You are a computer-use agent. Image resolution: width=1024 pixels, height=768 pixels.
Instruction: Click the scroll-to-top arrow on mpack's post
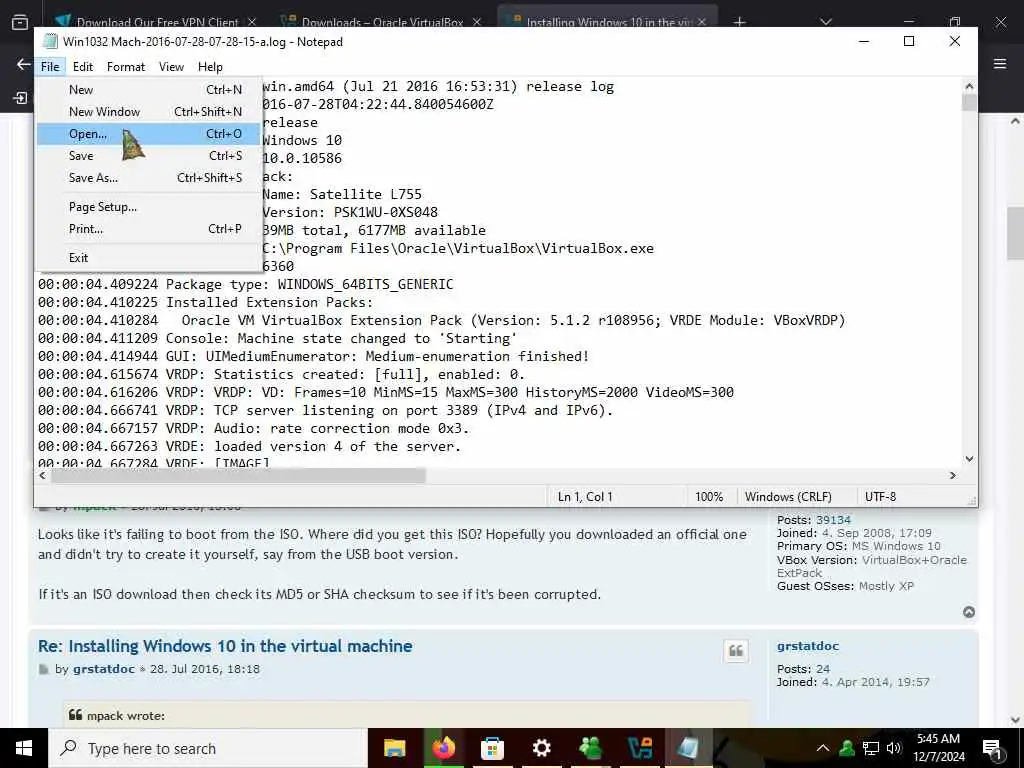pyautogui.click(x=969, y=612)
